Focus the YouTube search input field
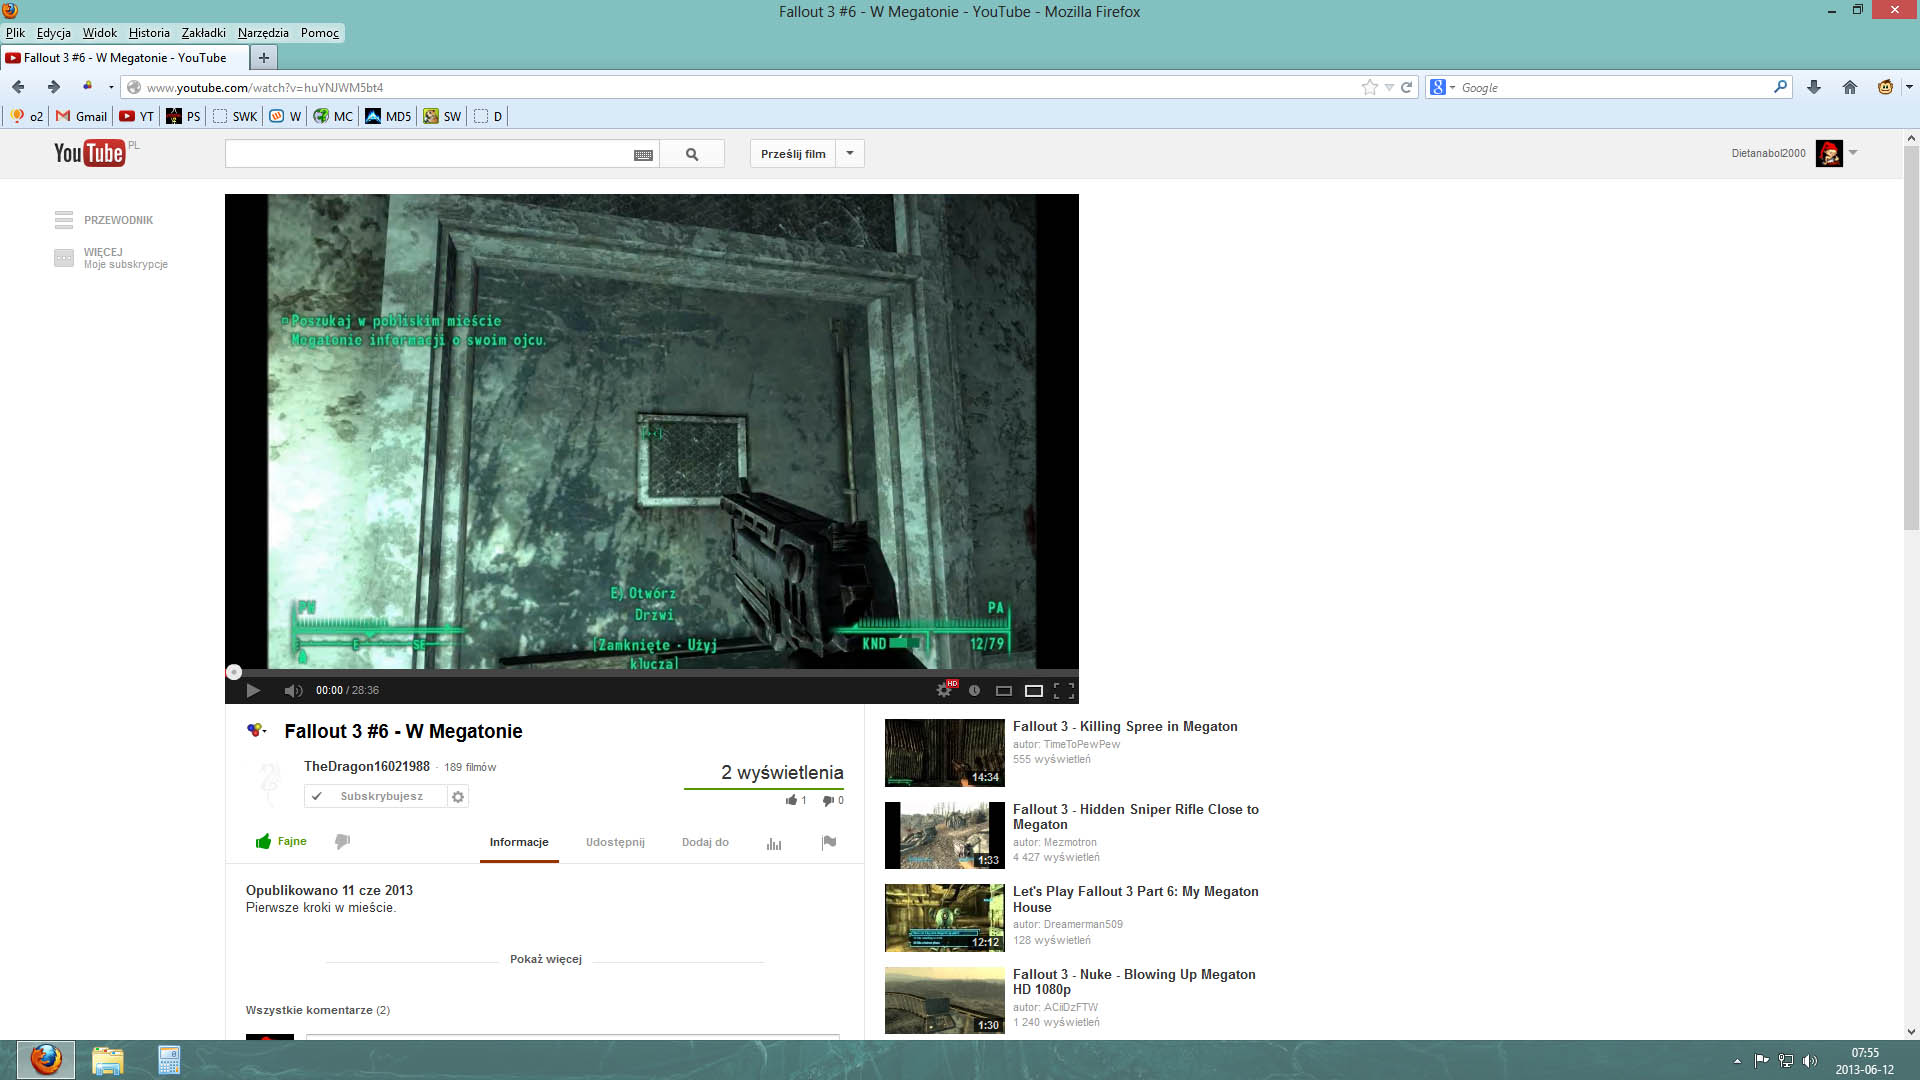This screenshot has width=1920, height=1080. [430, 154]
